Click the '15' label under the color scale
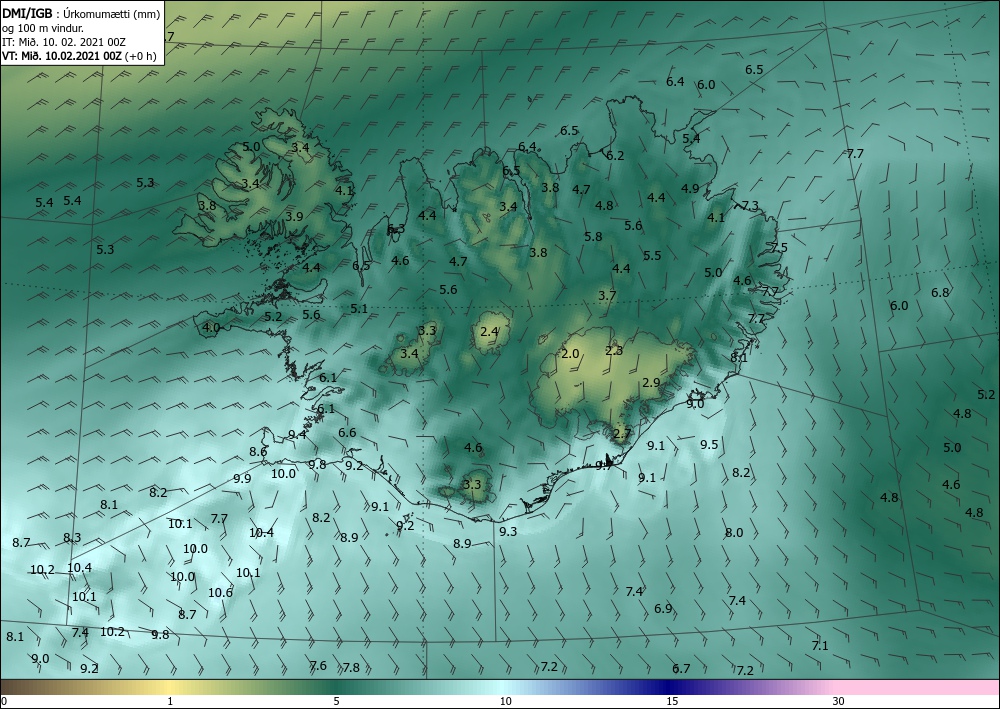1000x709 pixels. [672, 701]
